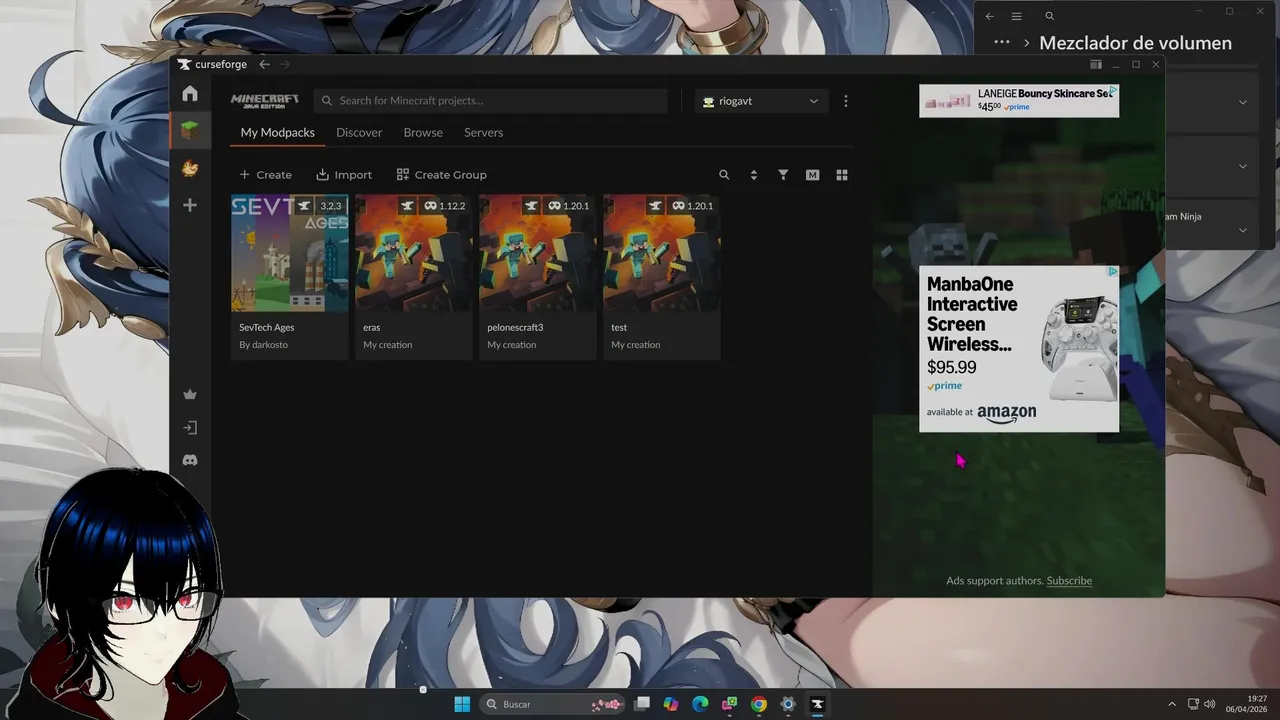Add a new game with sidebar plus
The width and height of the screenshot is (1280, 720).
pos(190,205)
